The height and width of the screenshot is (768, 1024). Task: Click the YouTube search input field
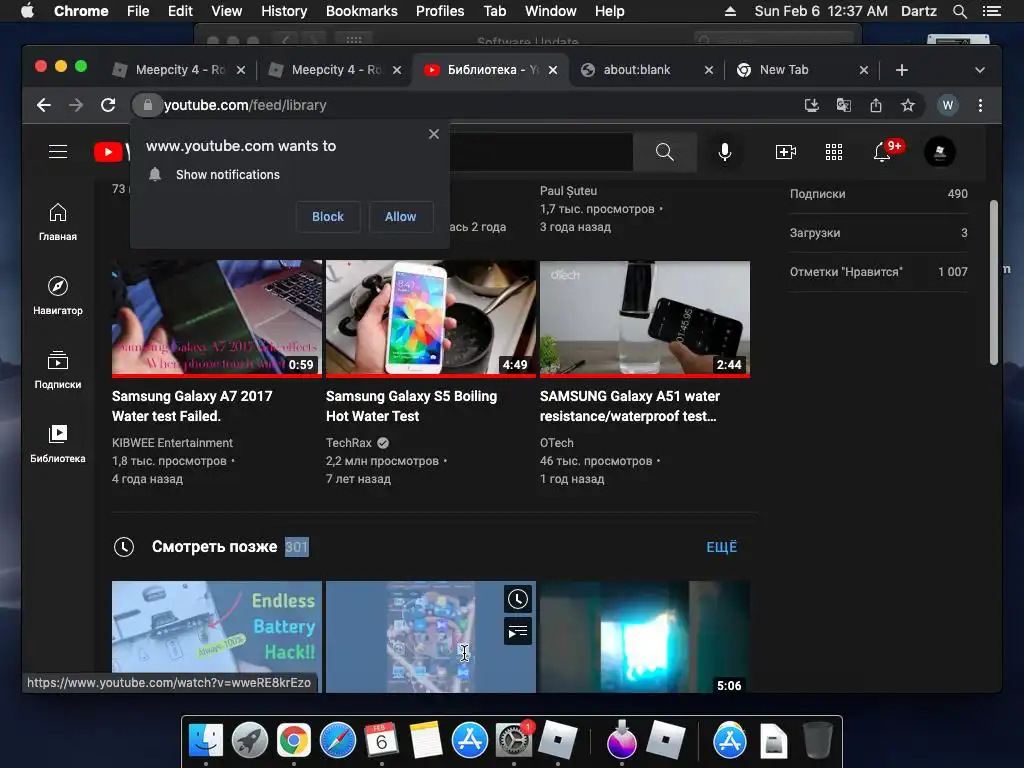click(x=541, y=152)
